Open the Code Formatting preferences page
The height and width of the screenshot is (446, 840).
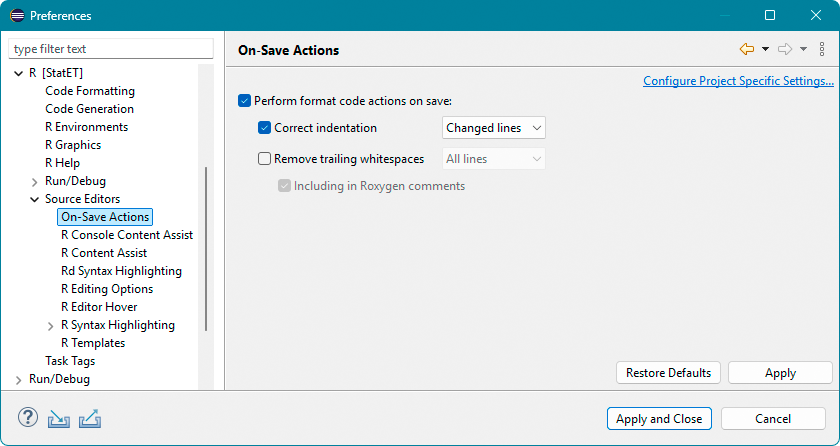pyautogui.click(x=90, y=91)
